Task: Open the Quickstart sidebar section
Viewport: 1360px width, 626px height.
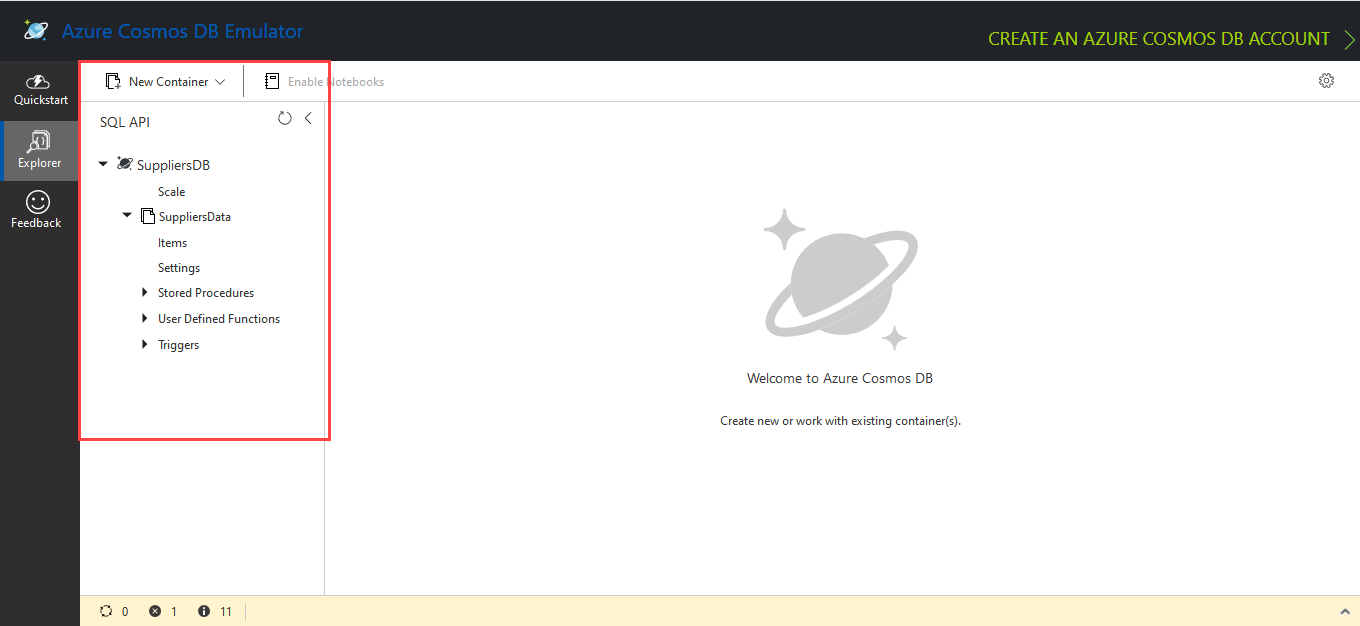Action: click(40, 91)
